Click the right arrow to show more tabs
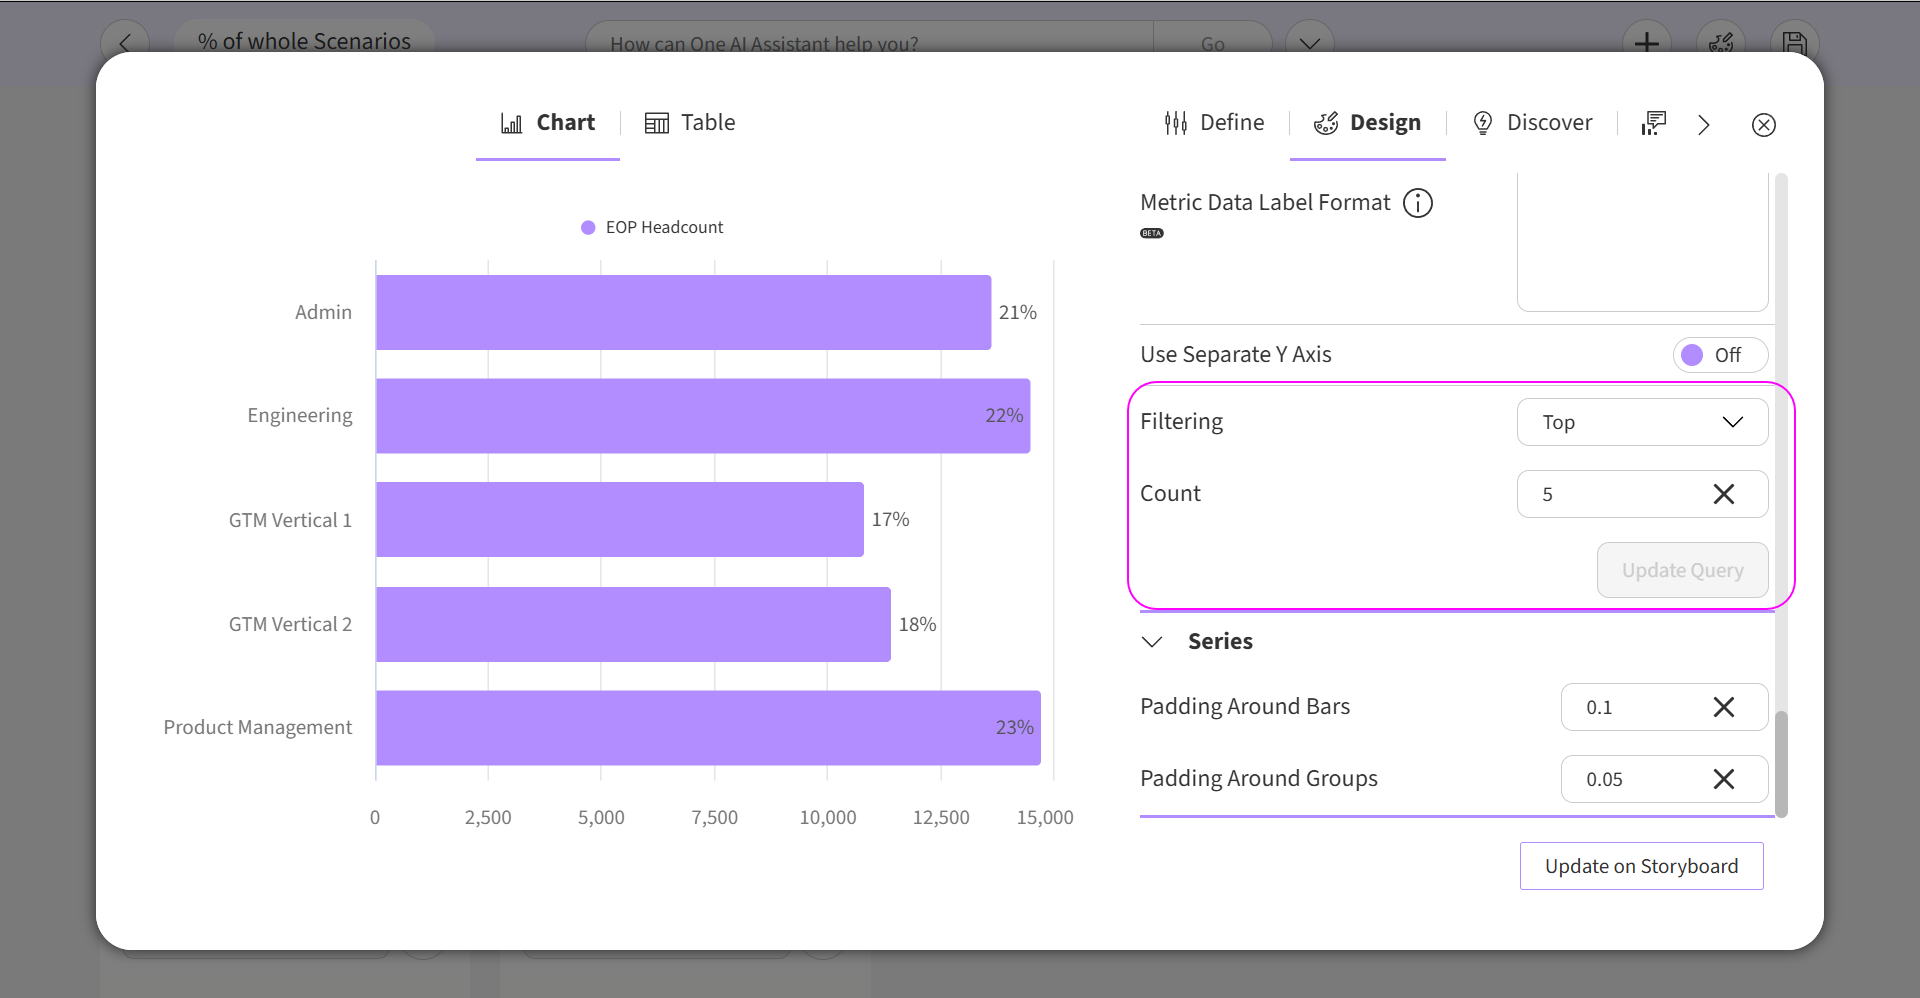 [x=1704, y=125]
